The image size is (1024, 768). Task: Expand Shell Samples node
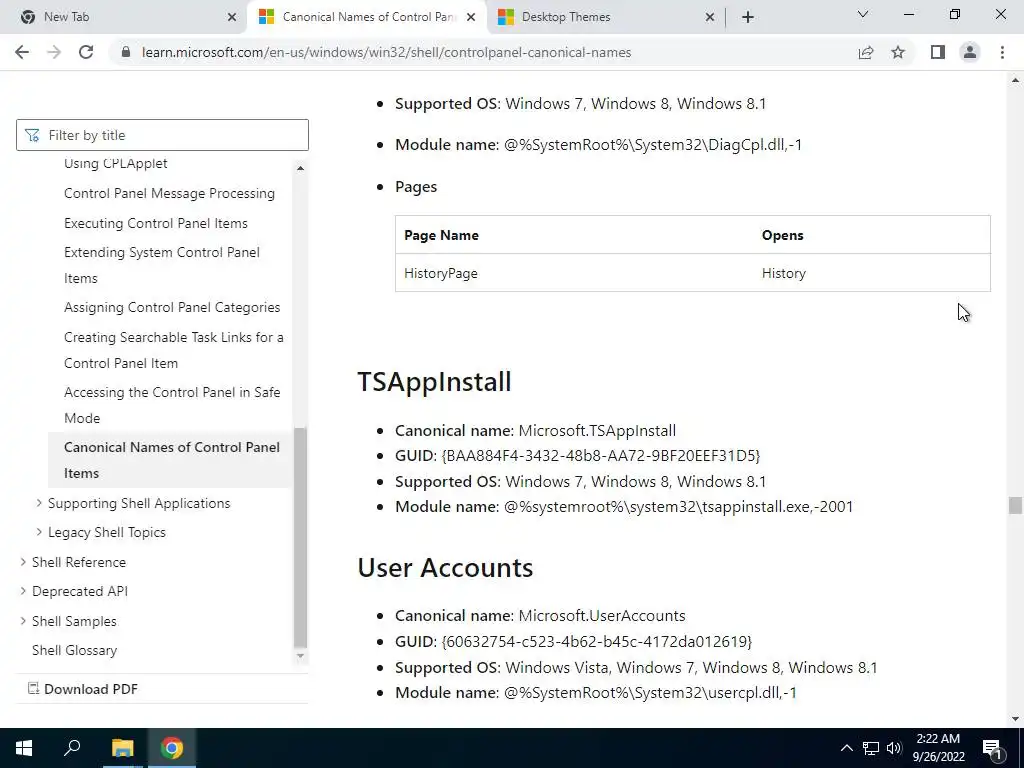click(x=23, y=621)
